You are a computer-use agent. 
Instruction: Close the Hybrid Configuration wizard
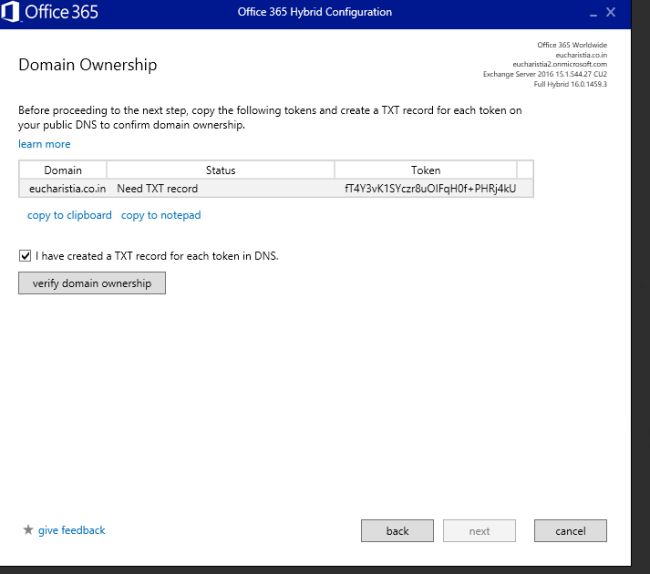tap(611, 12)
